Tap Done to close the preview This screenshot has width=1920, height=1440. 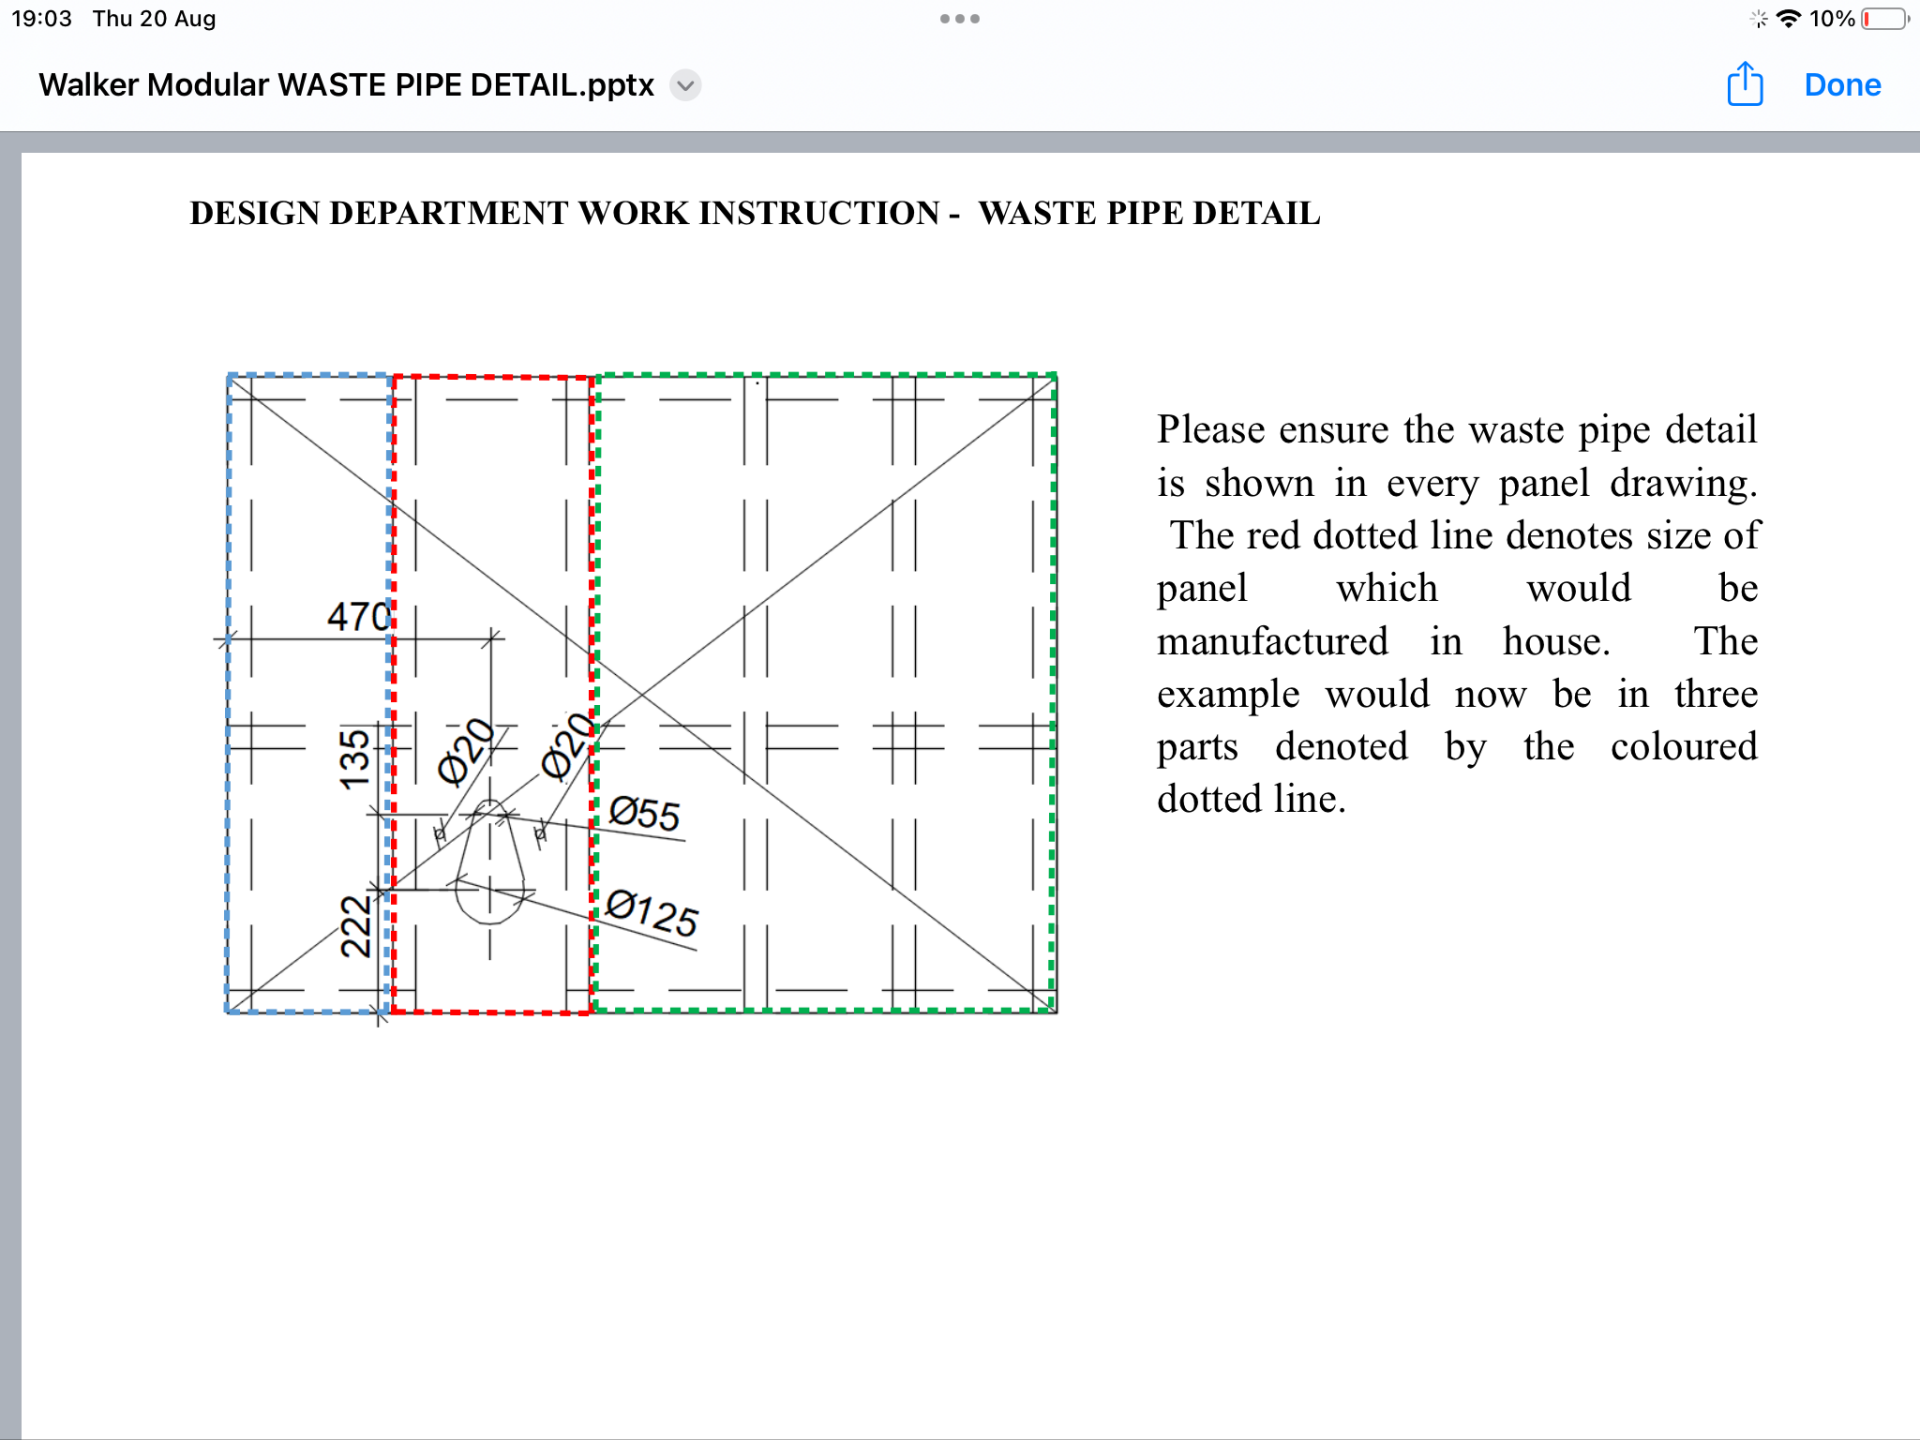pyautogui.click(x=1842, y=85)
